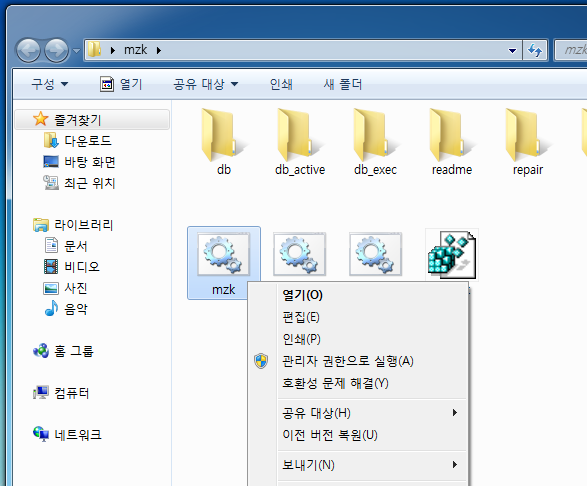Click the 문서 document icon
Screen dimensions: 587x486
51,245
